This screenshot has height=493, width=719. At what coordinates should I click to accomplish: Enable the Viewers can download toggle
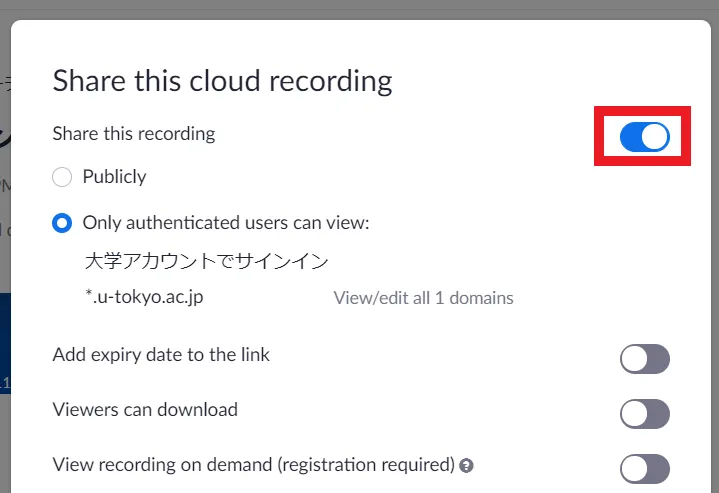(644, 413)
